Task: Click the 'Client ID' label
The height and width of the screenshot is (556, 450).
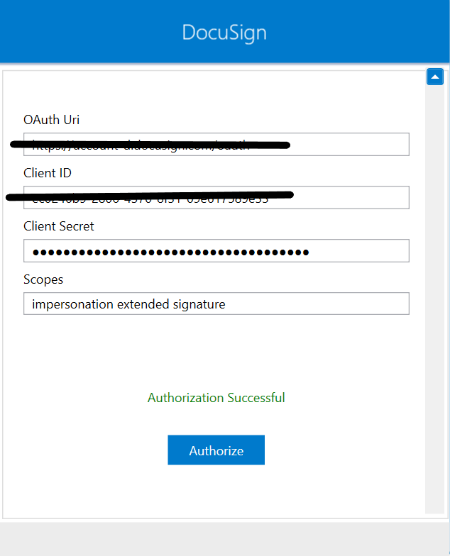Action: coord(47,173)
